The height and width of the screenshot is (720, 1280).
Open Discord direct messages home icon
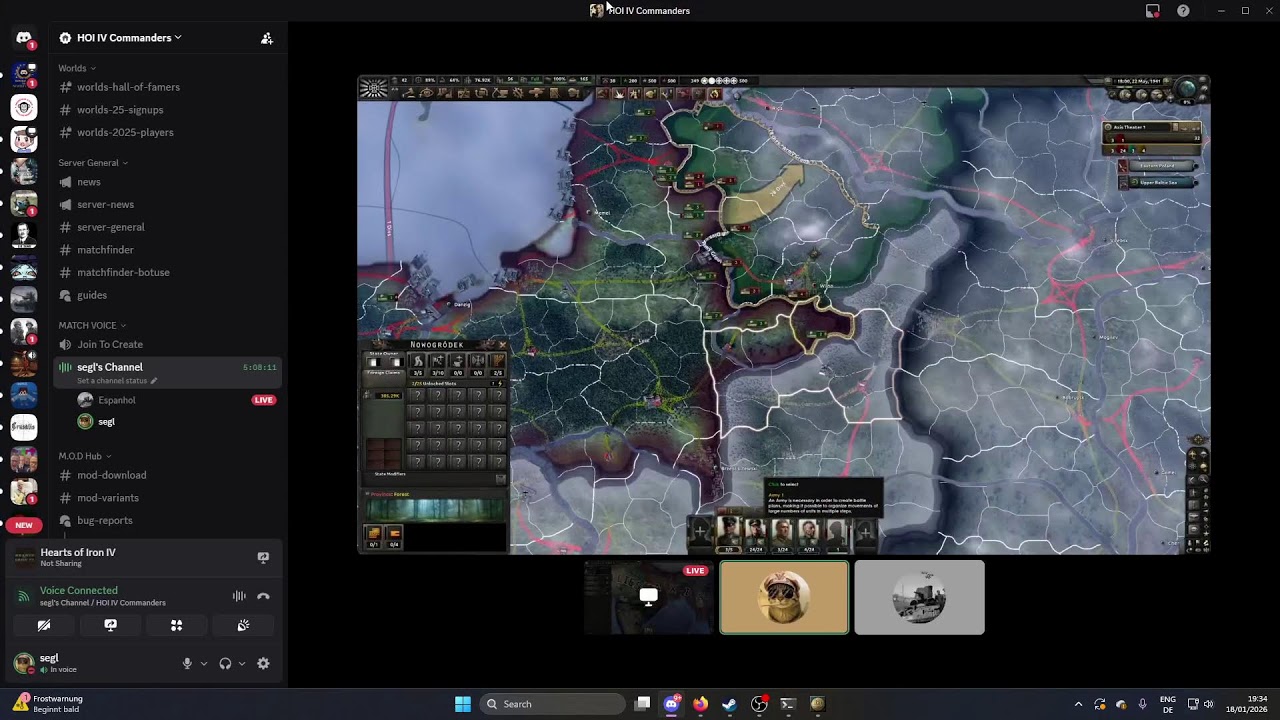click(x=24, y=38)
